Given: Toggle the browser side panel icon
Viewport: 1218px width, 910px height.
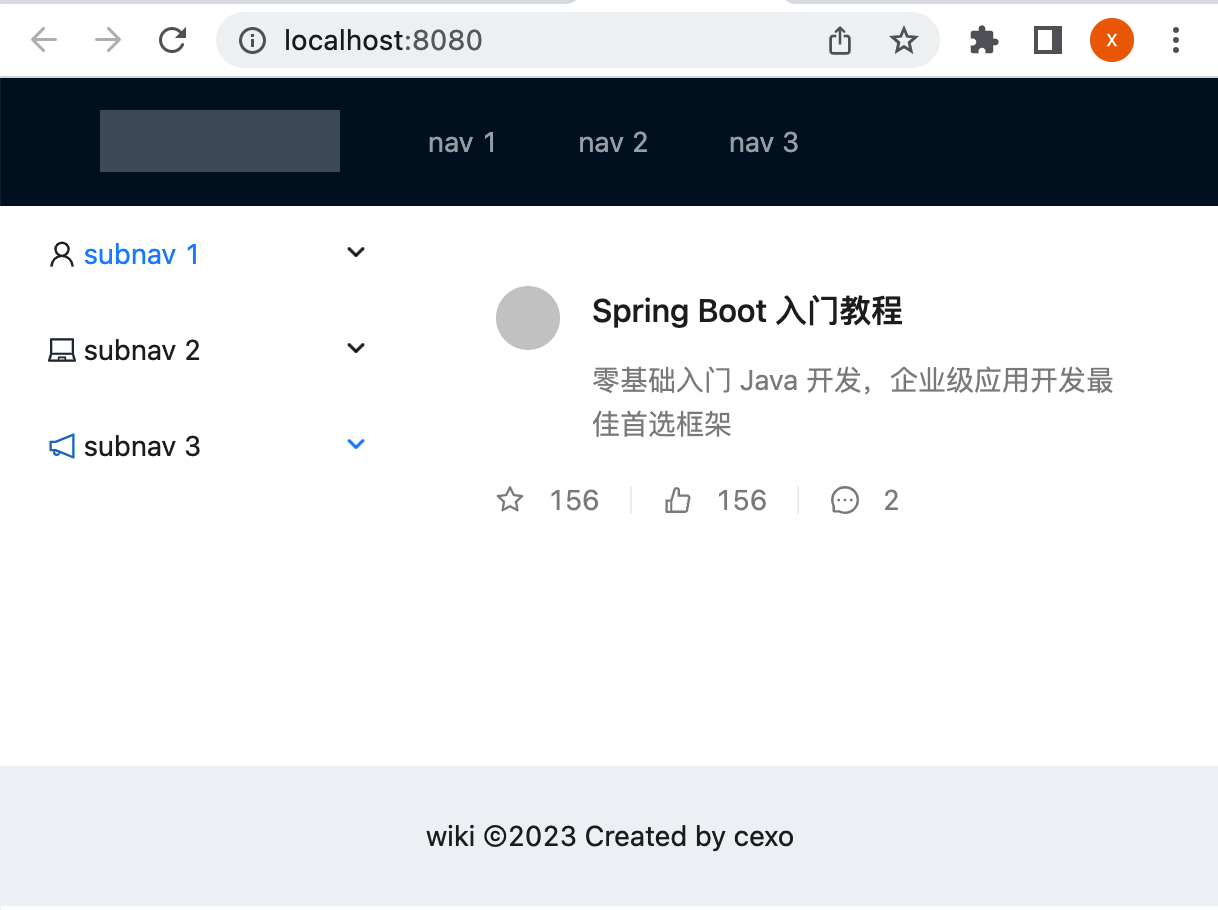Looking at the screenshot, I should click(x=1048, y=40).
